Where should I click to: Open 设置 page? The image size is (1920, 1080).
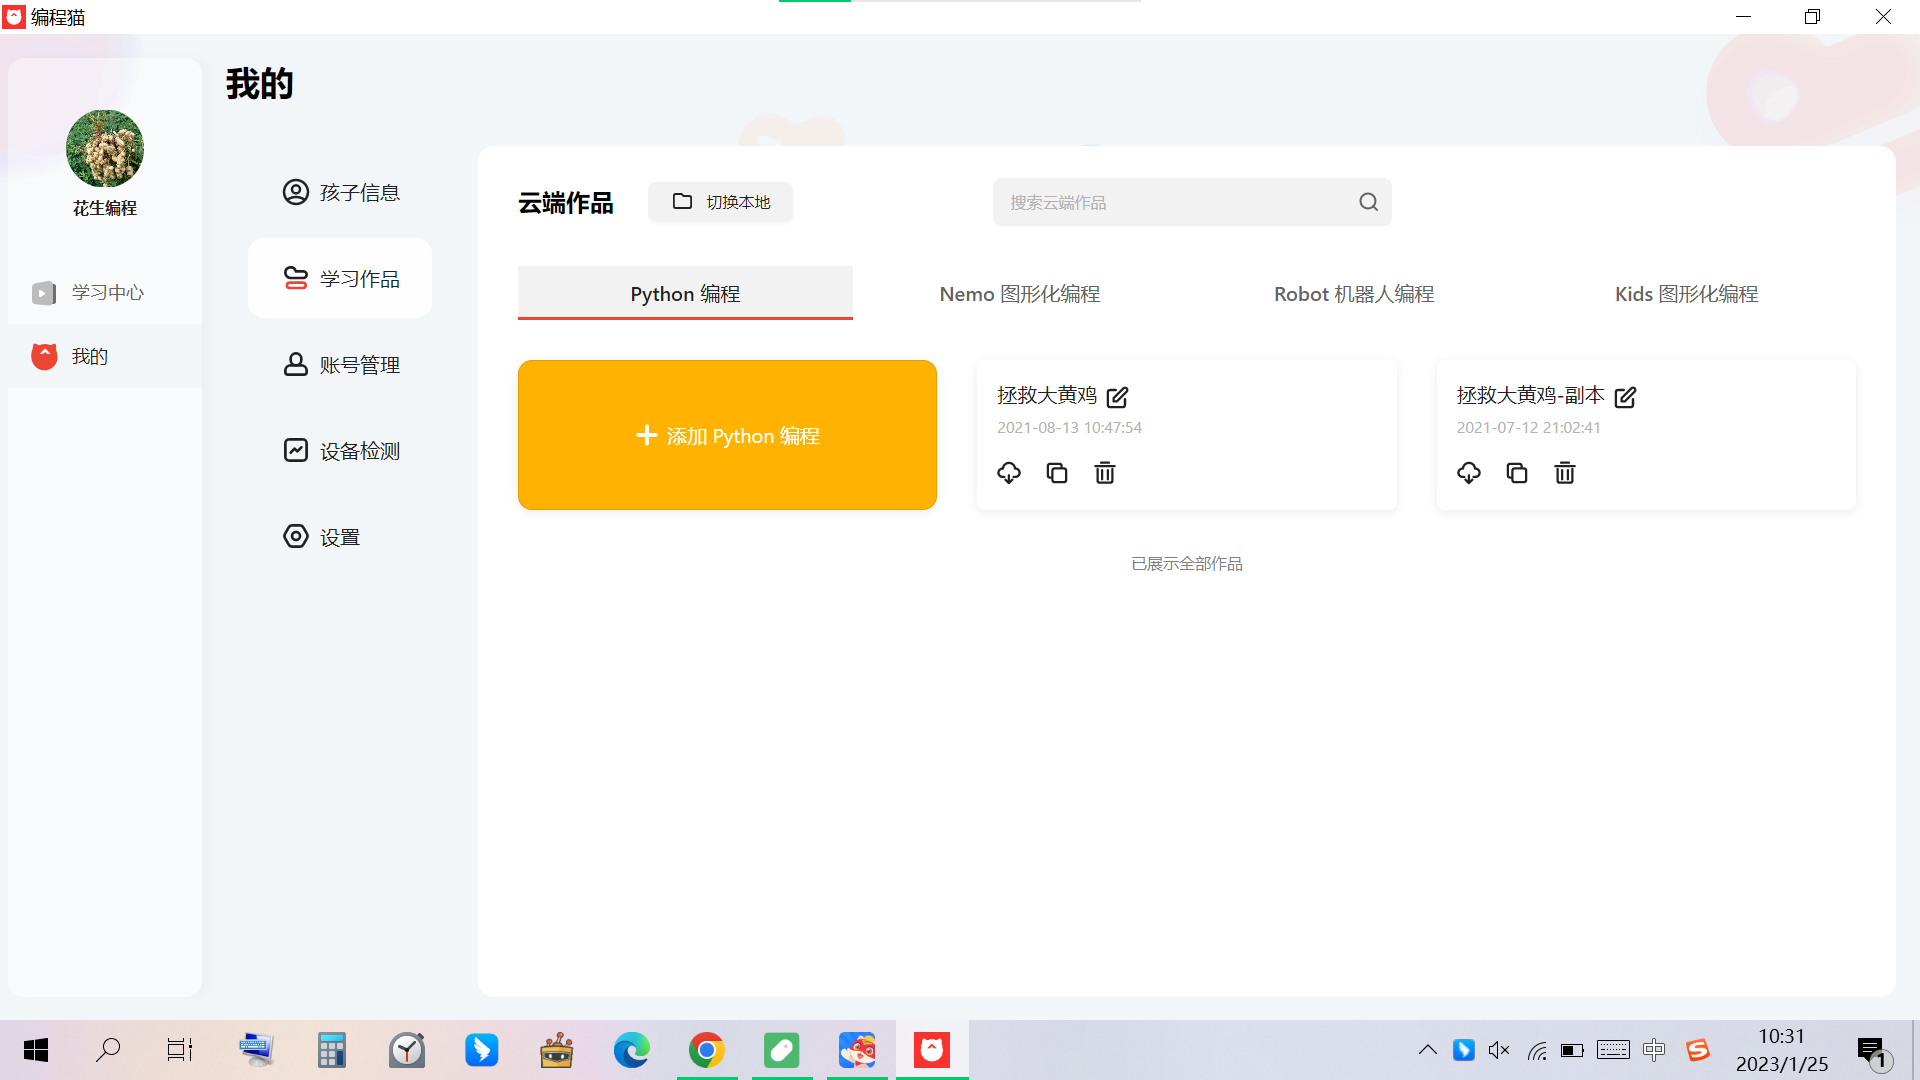click(x=340, y=537)
